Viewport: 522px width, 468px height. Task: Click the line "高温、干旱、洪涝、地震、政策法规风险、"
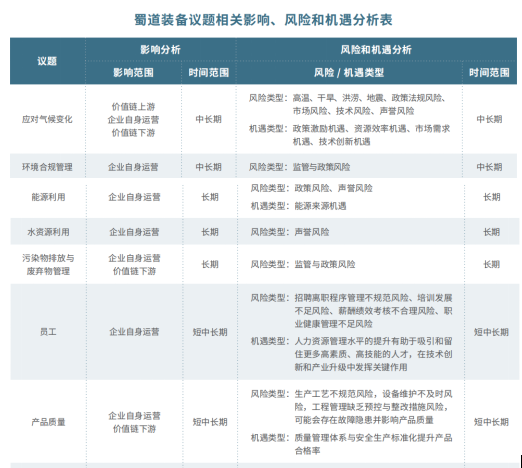(x=370, y=98)
